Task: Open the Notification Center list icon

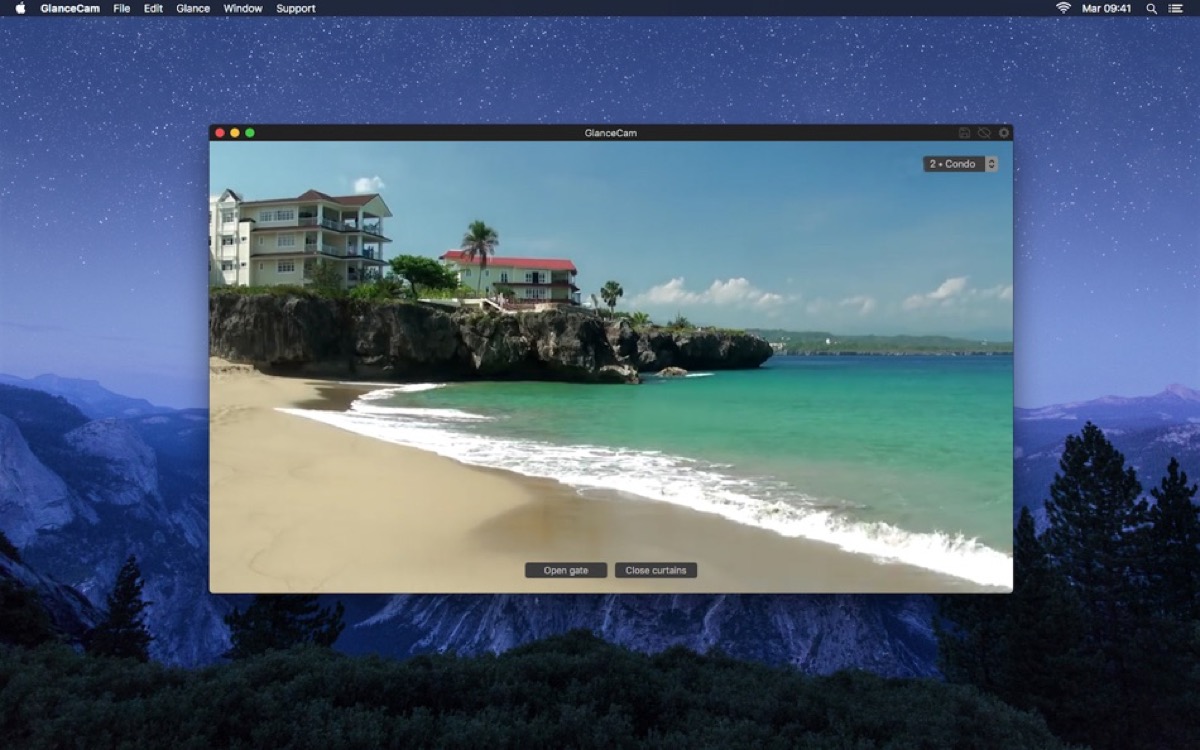Action: pyautogui.click(x=1175, y=8)
